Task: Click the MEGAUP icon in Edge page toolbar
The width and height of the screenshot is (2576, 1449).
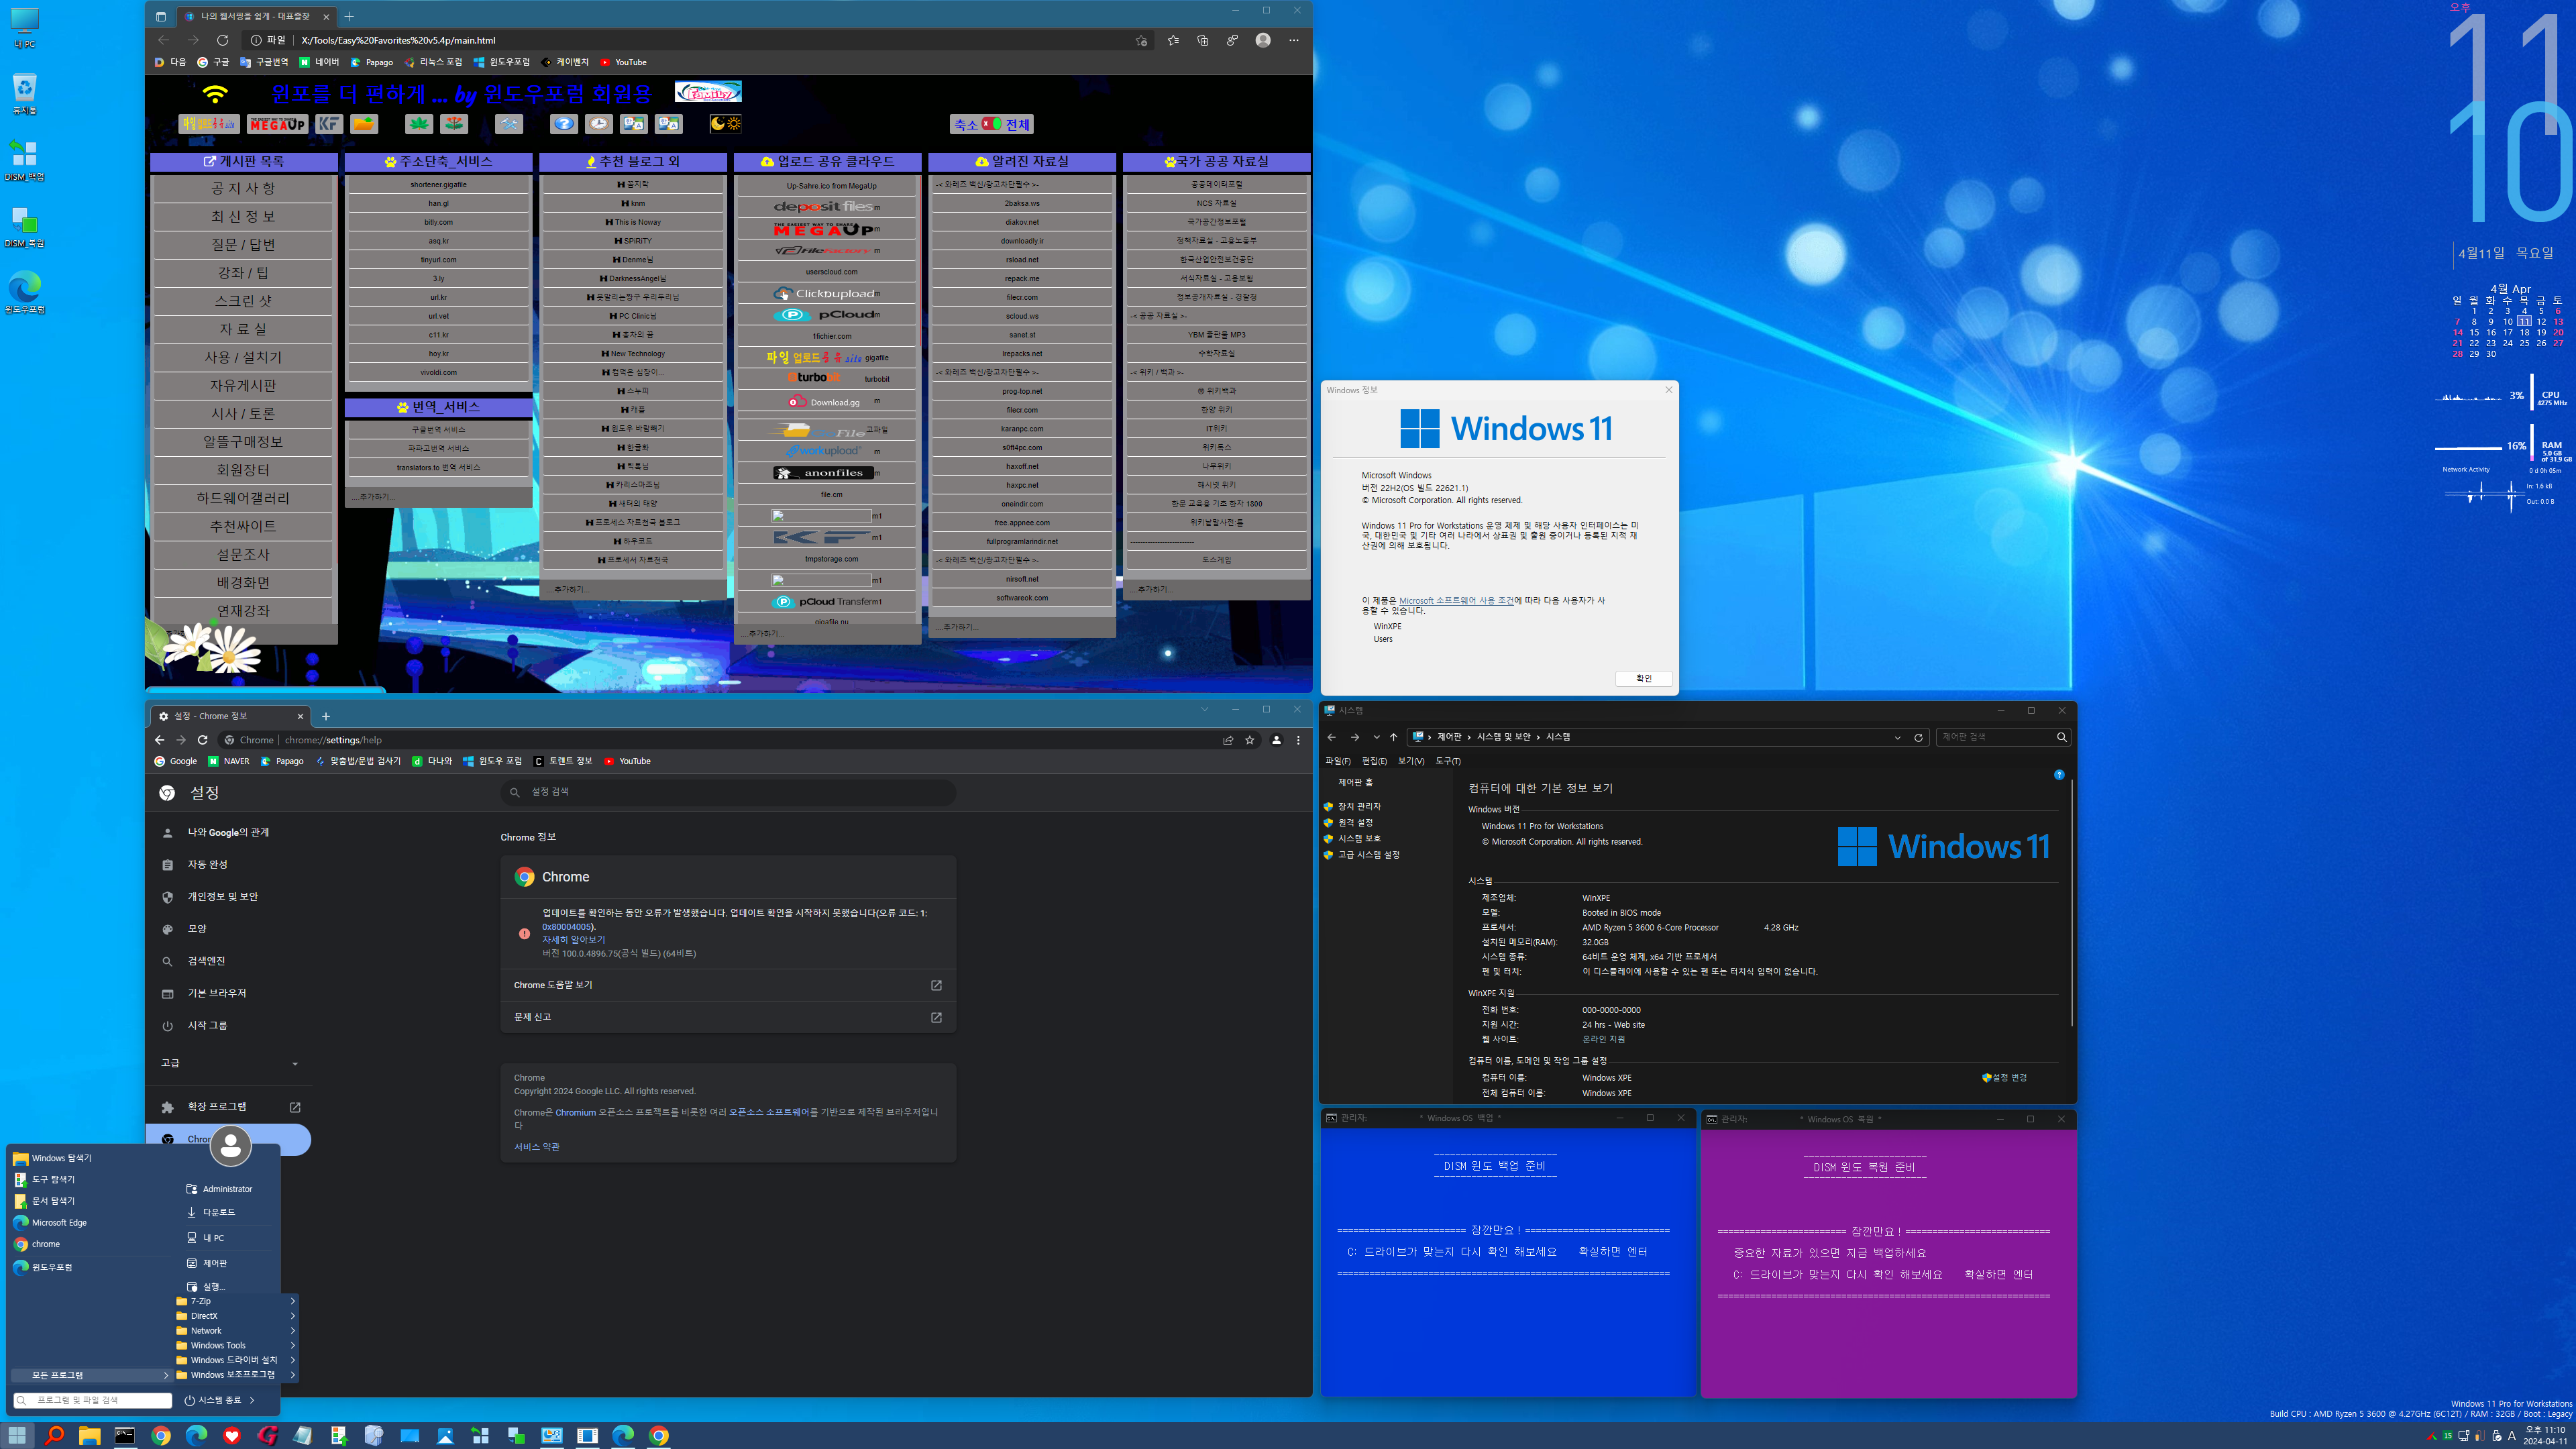Action: click(277, 124)
